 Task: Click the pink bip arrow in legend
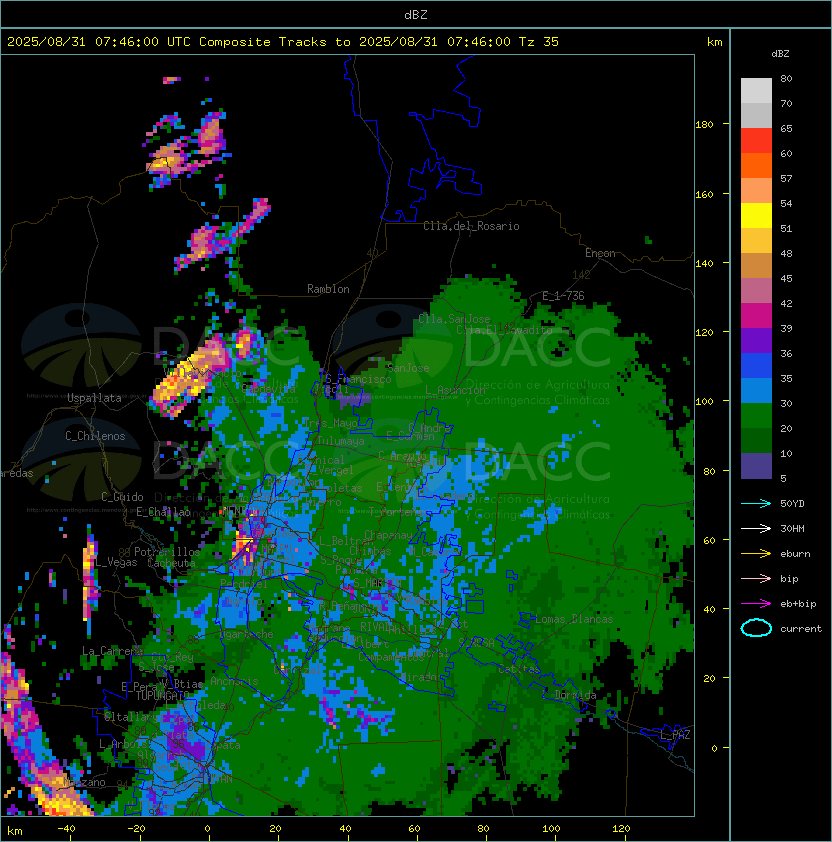click(x=756, y=578)
